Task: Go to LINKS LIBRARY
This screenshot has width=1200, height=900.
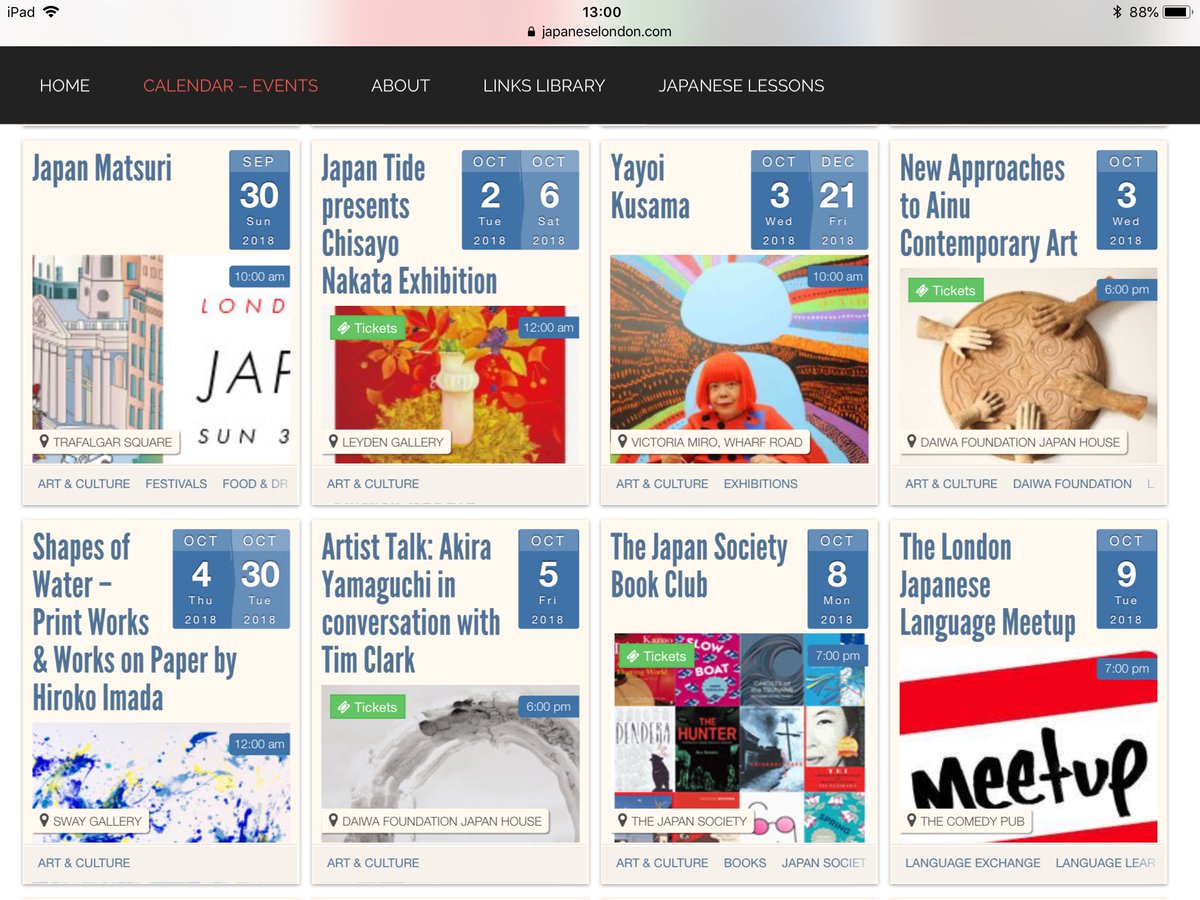Action: [x=544, y=85]
